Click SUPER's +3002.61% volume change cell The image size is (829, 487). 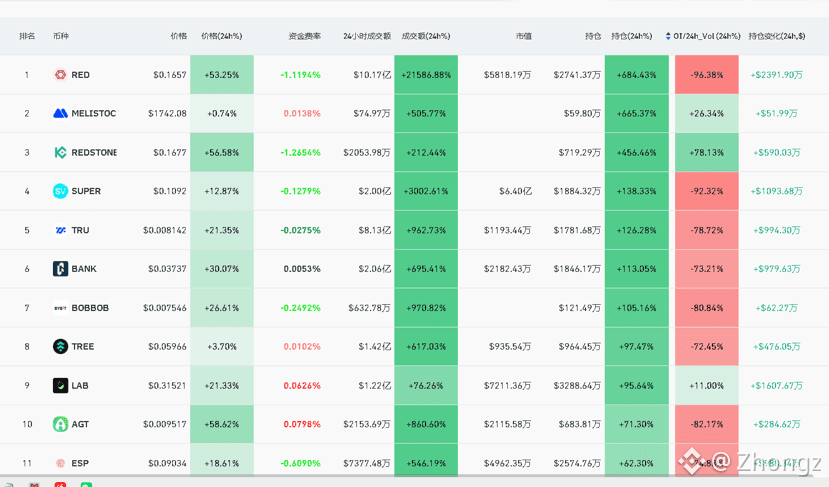coord(426,191)
